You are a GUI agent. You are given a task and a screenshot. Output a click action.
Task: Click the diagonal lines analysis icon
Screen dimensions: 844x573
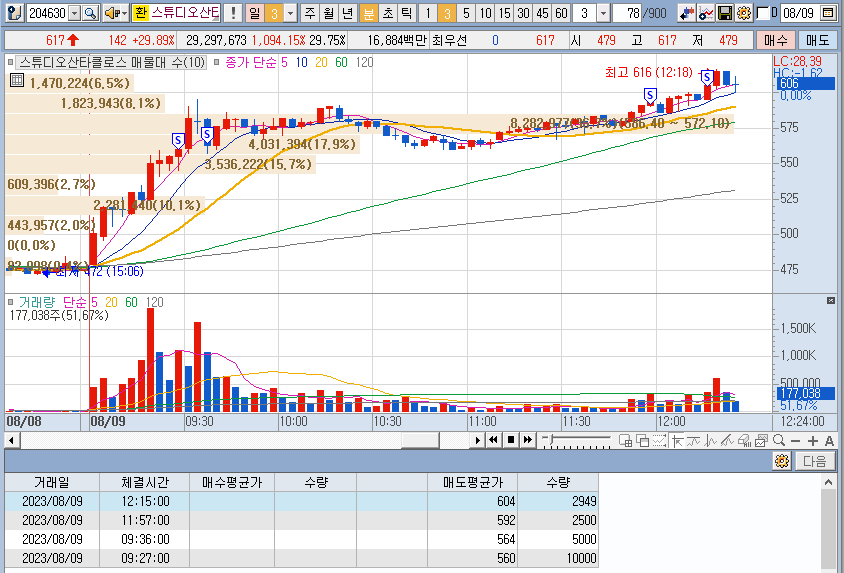point(727,441)
